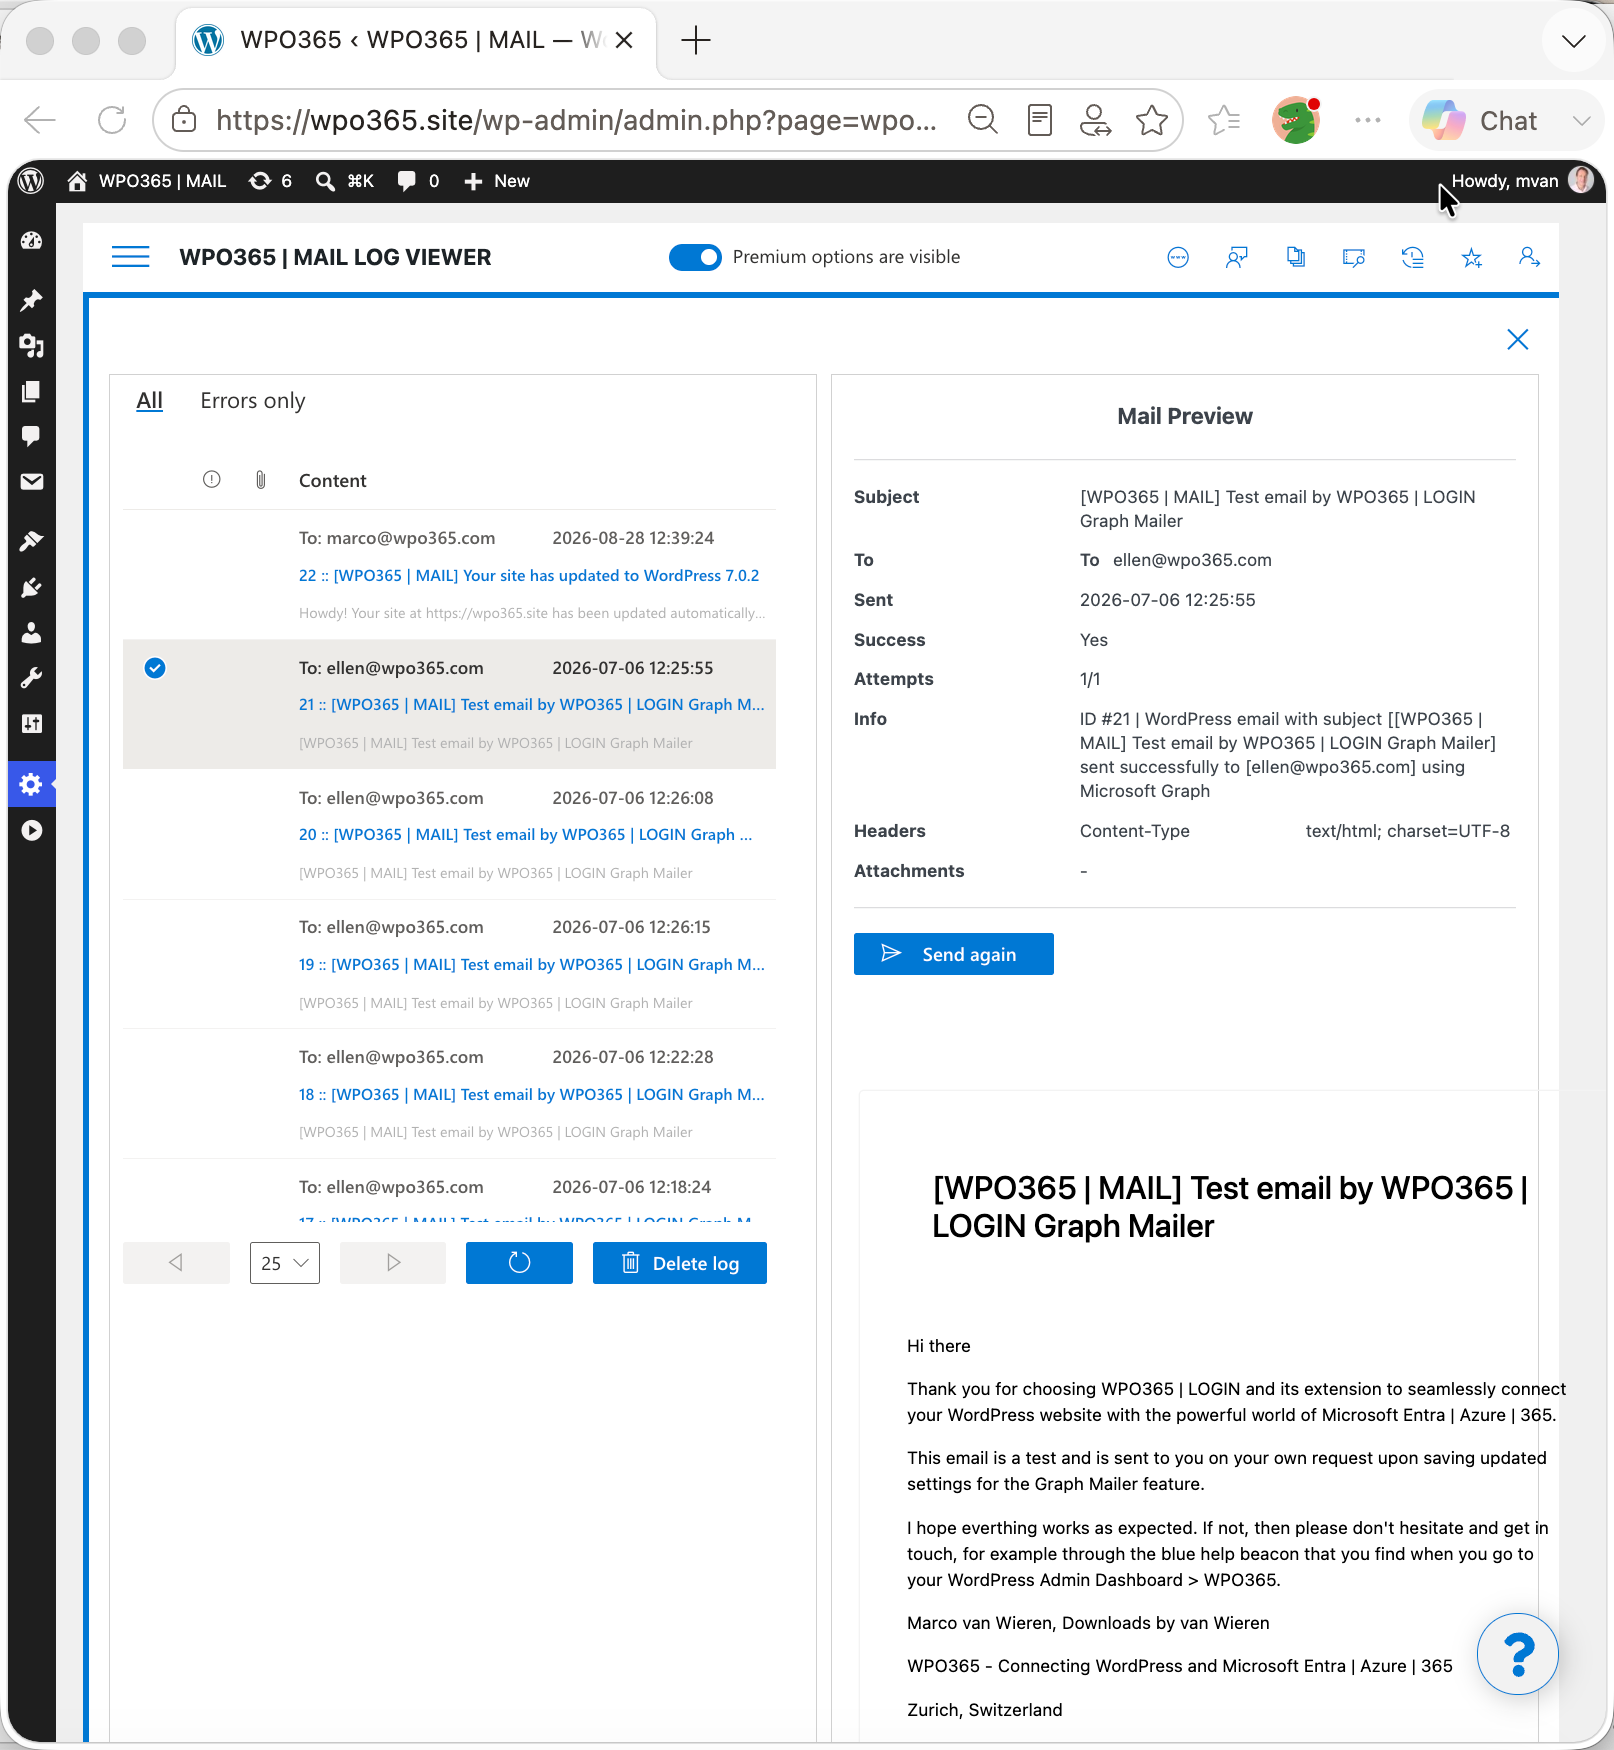Click Send again button
Image resolution: width=1614 pixels, height=1750 pixels.
[x=954, y=954]
